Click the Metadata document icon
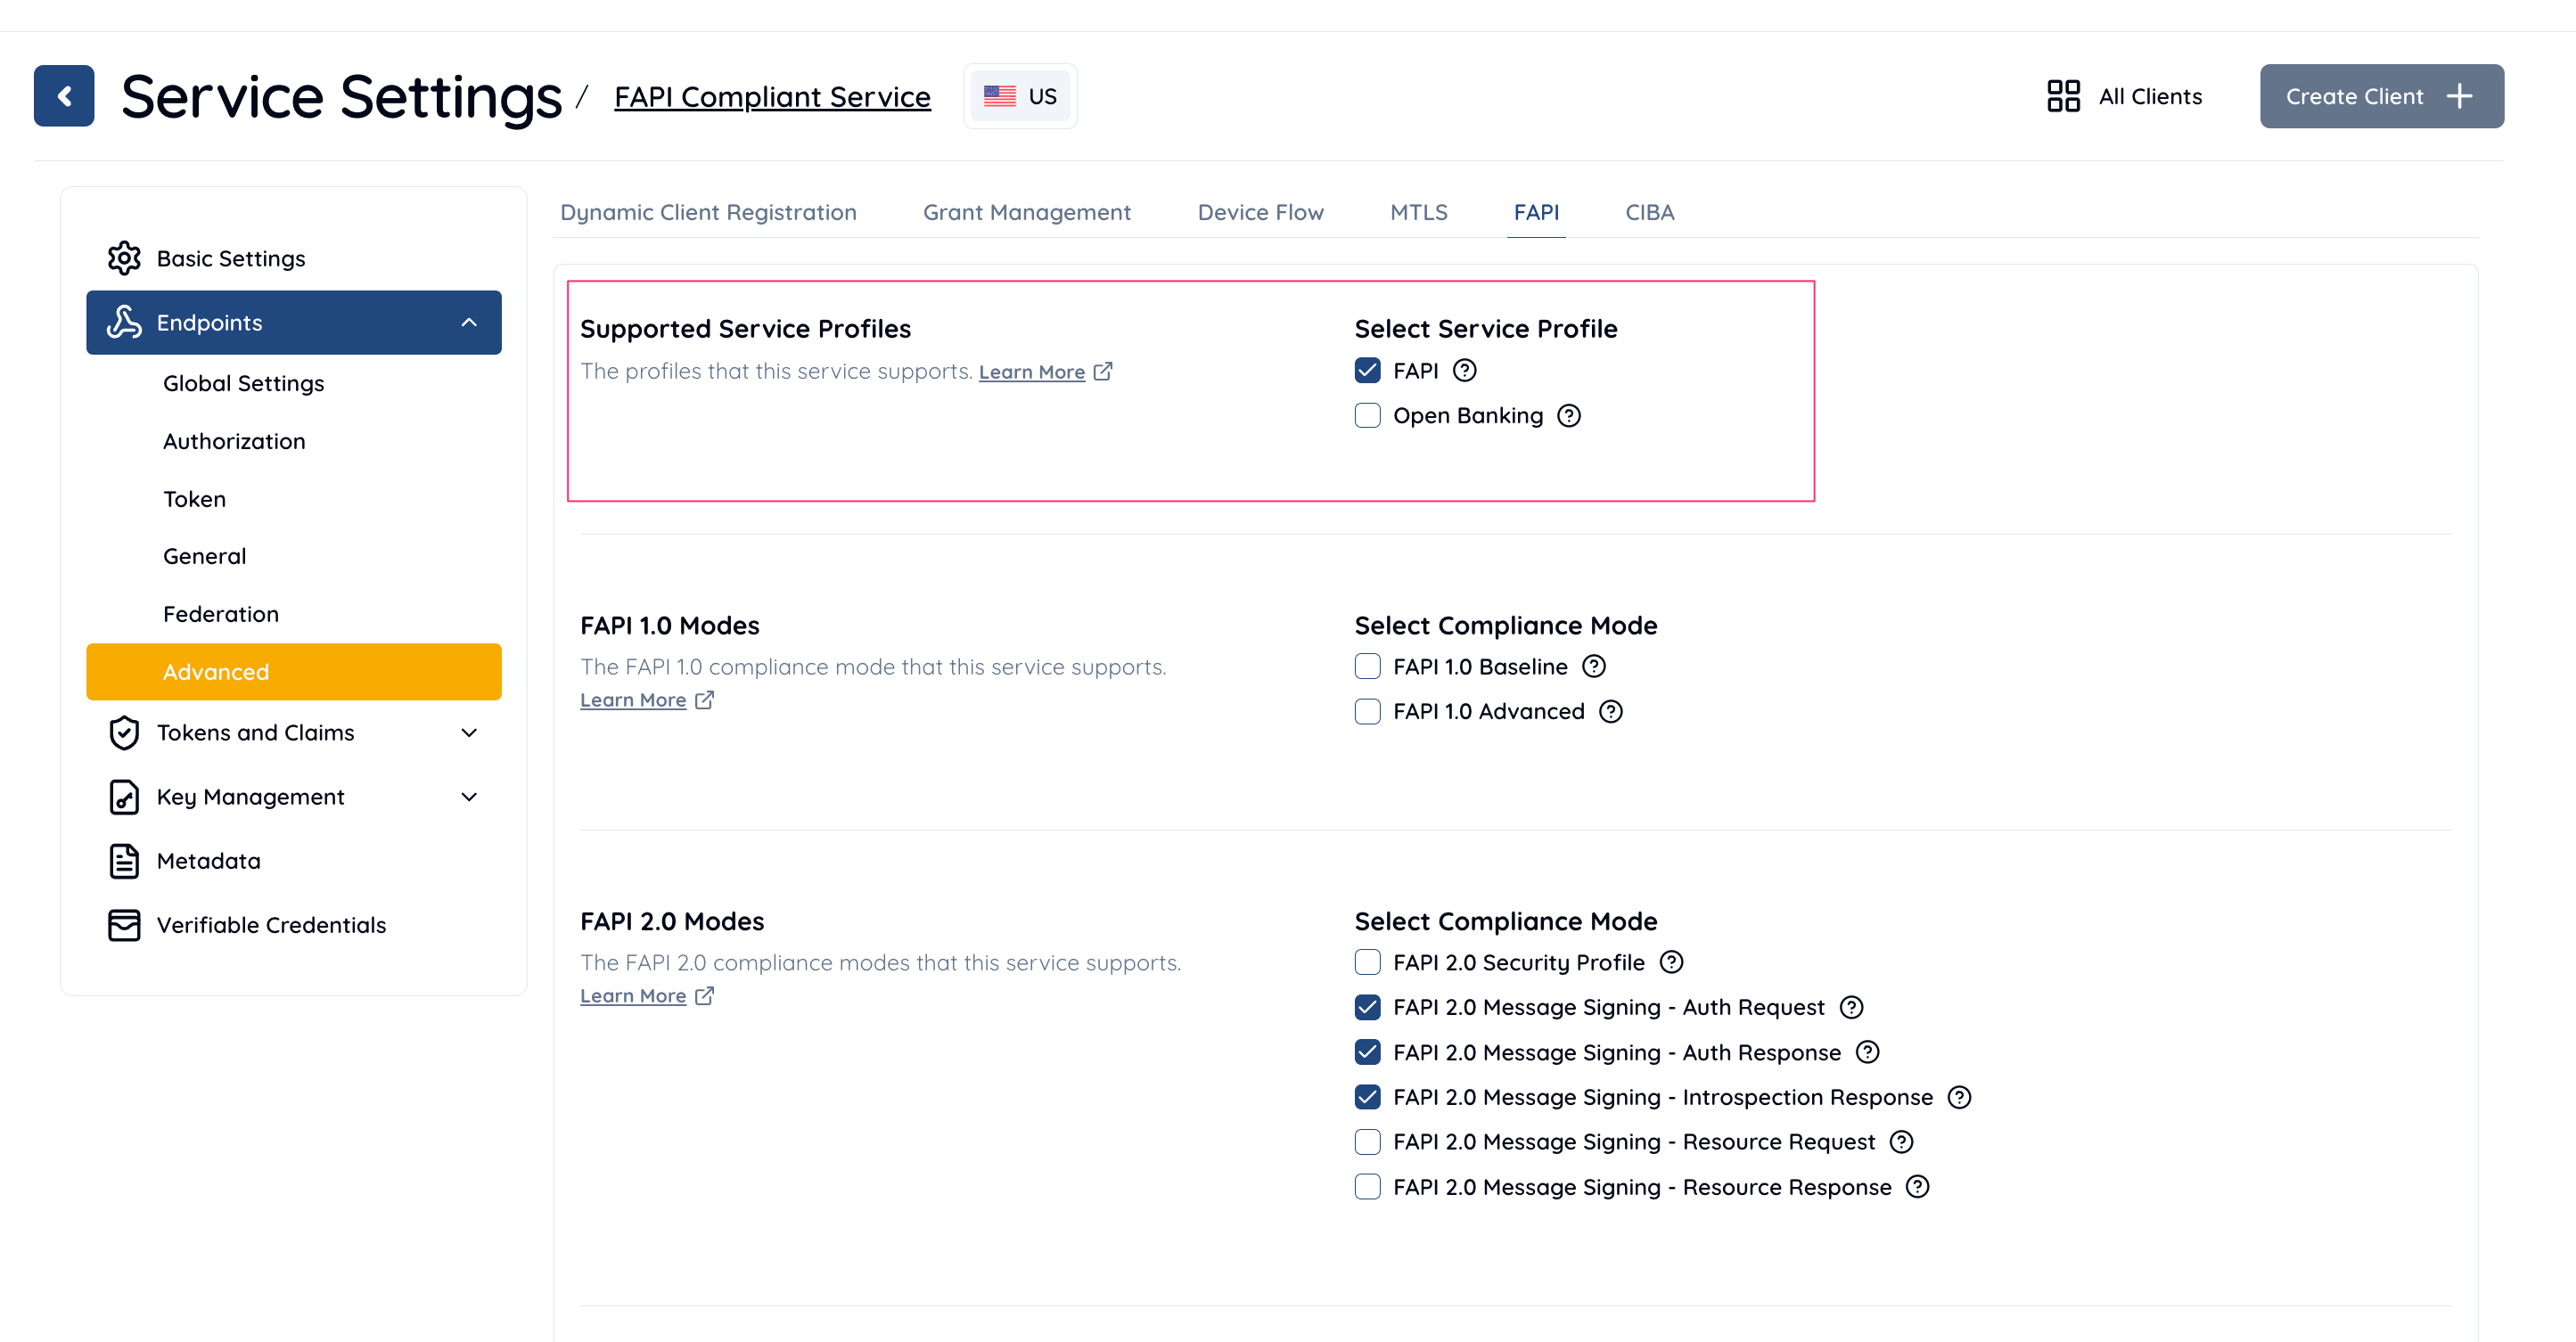2576x1342 pixels. pos(124,861)
